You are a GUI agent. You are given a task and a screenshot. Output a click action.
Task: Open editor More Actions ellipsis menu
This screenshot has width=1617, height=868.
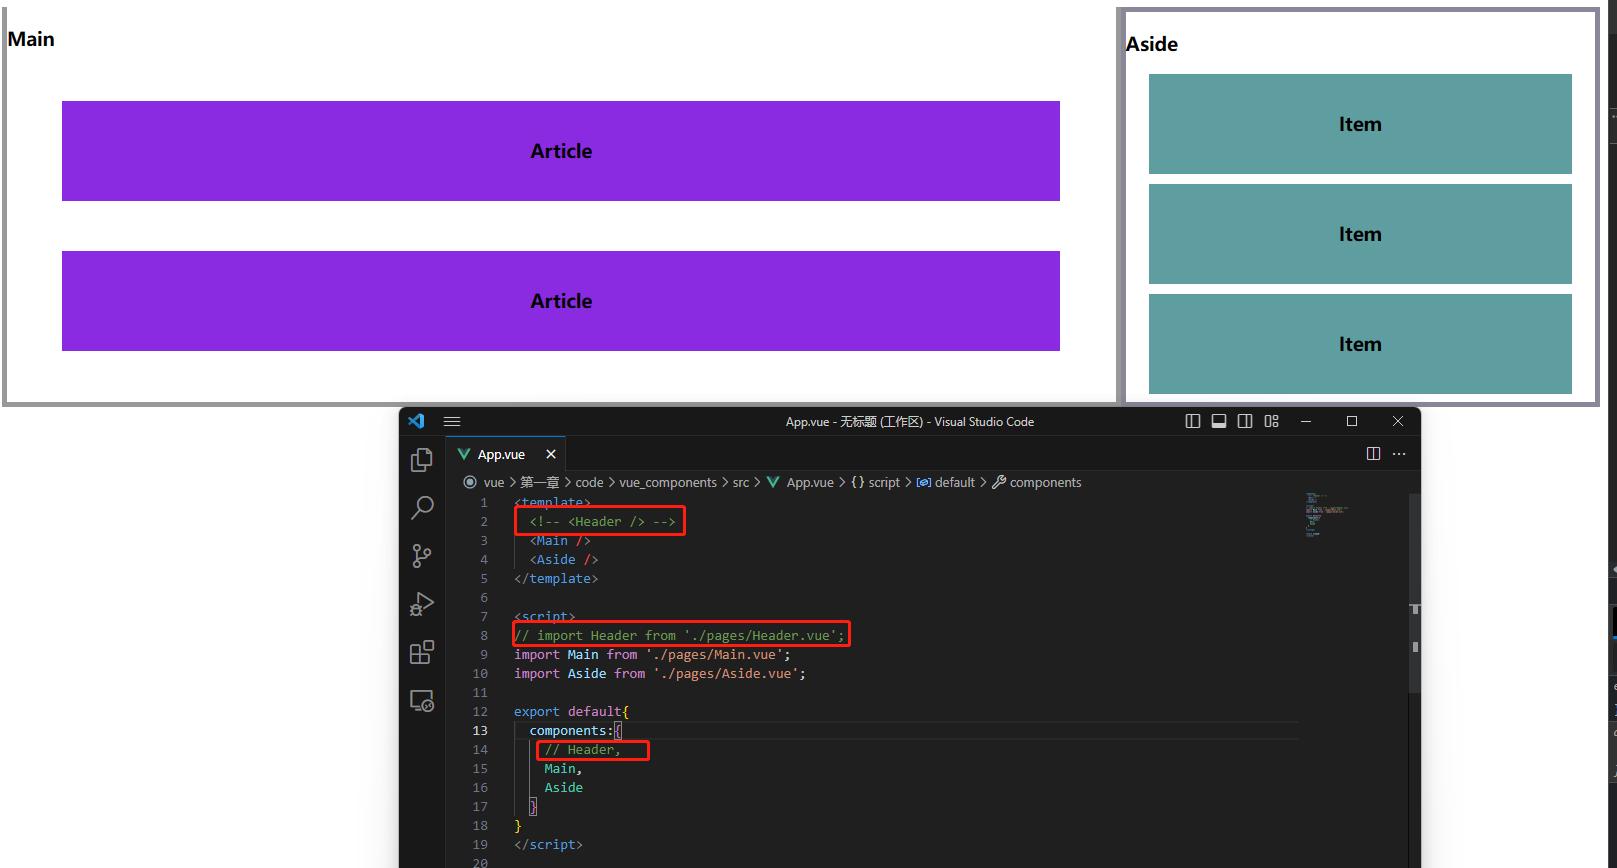pos(1399,454)
